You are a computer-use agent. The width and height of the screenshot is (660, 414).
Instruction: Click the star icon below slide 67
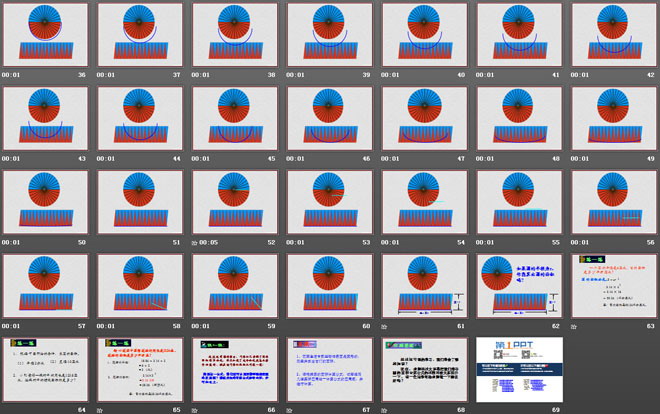291,409
